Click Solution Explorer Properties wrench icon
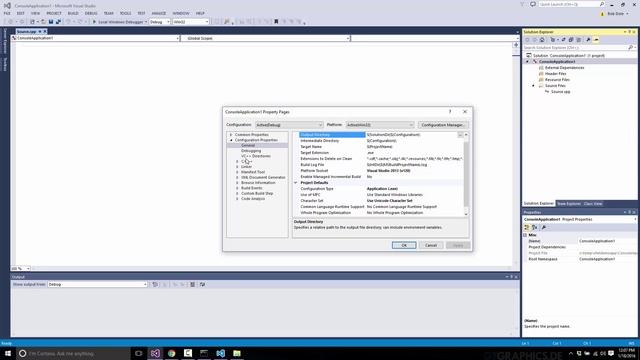Screen dimensions: 640x360 coord(588,40)
